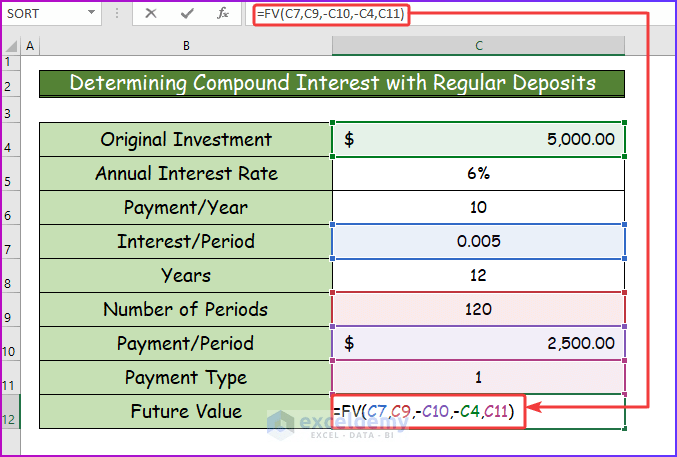This screenshot has width=677, height=457.
Task: Click the Years value 12
Action: (478, 276)
